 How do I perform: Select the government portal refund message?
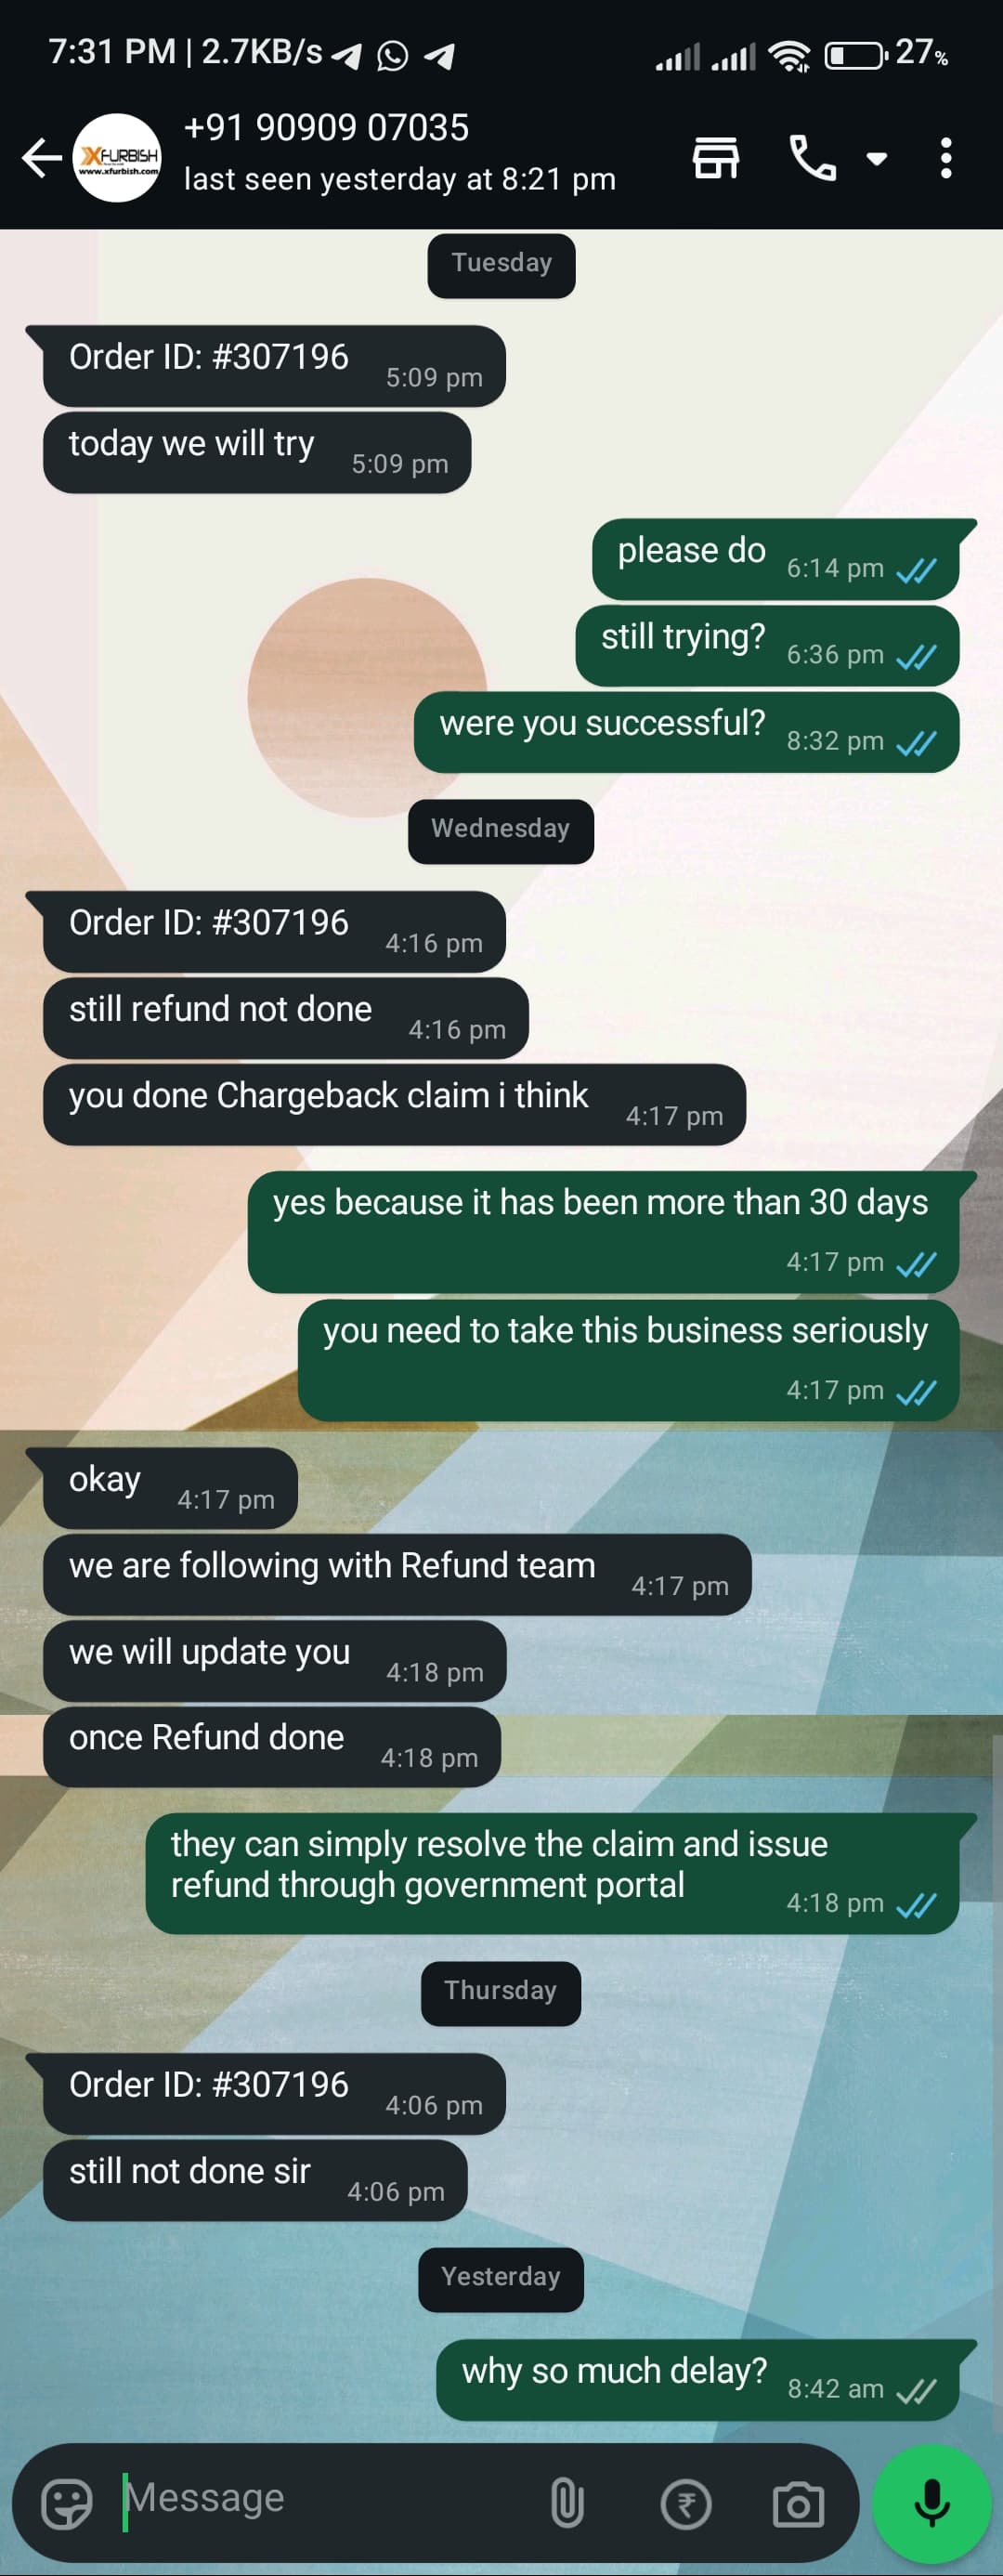click(x=552, y=1873)
